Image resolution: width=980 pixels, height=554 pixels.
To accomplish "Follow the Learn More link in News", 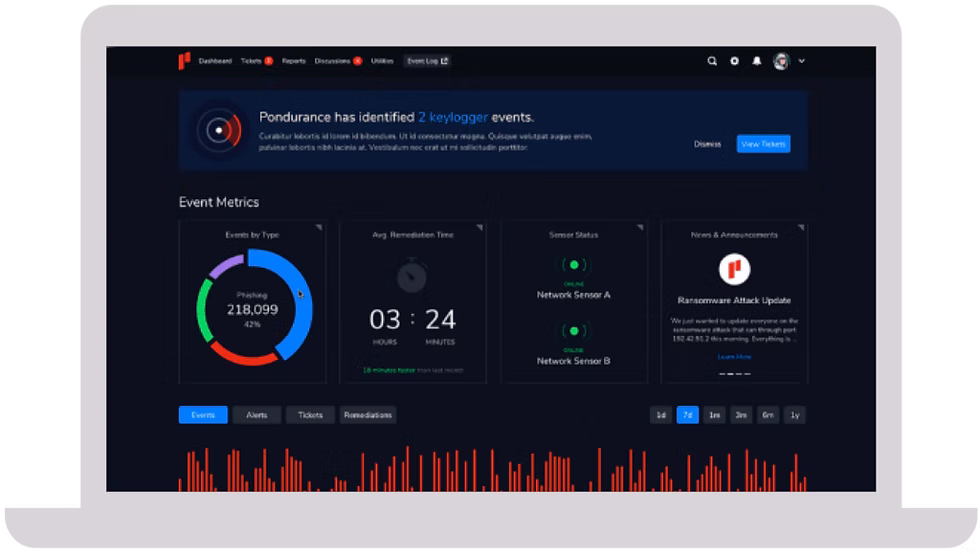I will [734, 357].
